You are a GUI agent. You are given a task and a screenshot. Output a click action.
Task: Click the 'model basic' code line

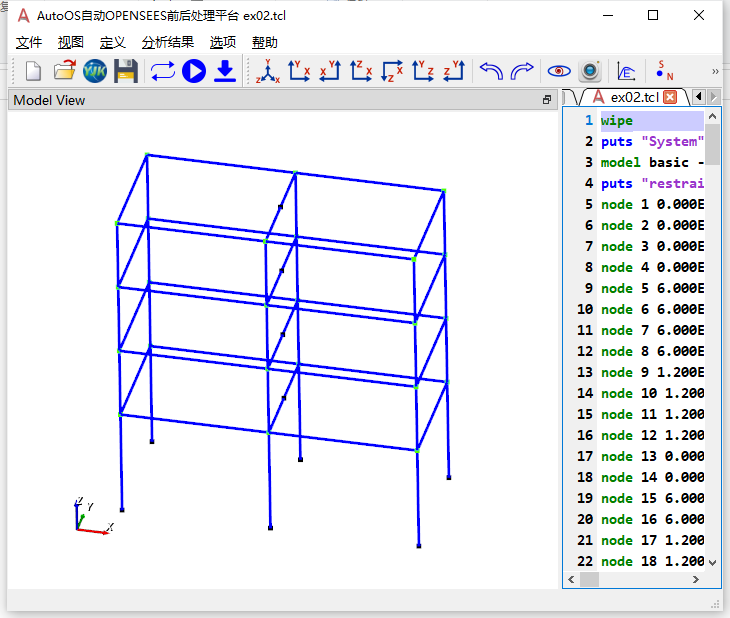pos(652,163)
